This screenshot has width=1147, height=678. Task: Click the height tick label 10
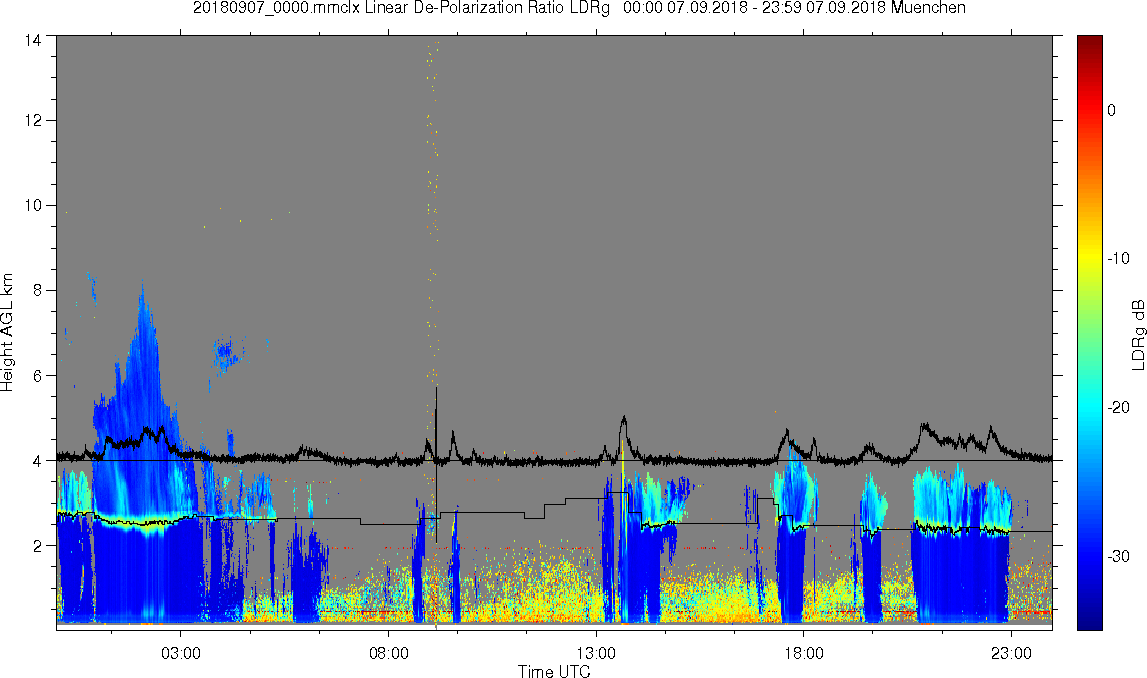pyautogui.click(x=32, y=206)
